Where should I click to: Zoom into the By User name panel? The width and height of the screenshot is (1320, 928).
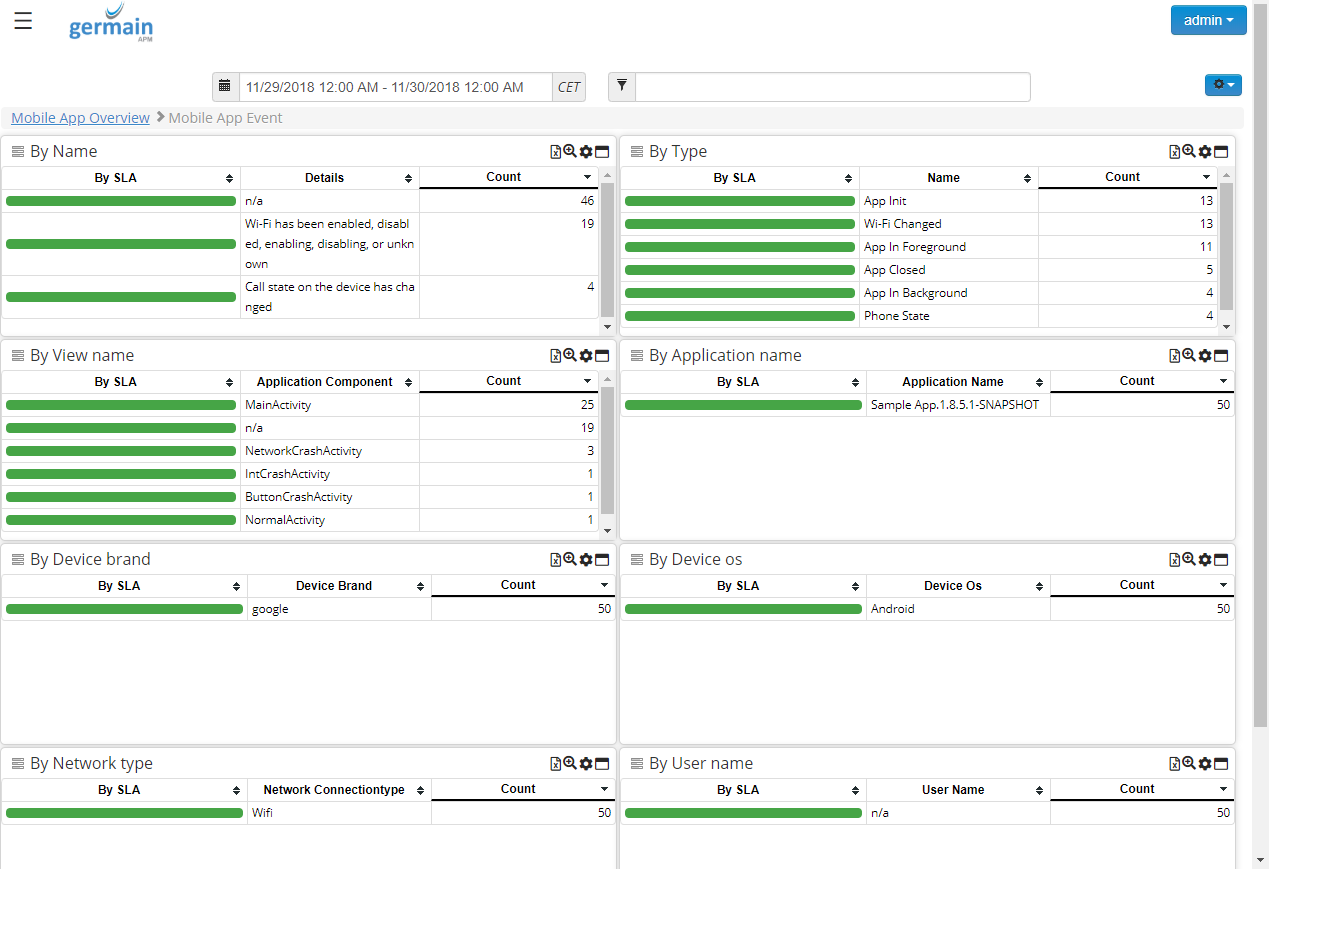(x=1188, y=763)
